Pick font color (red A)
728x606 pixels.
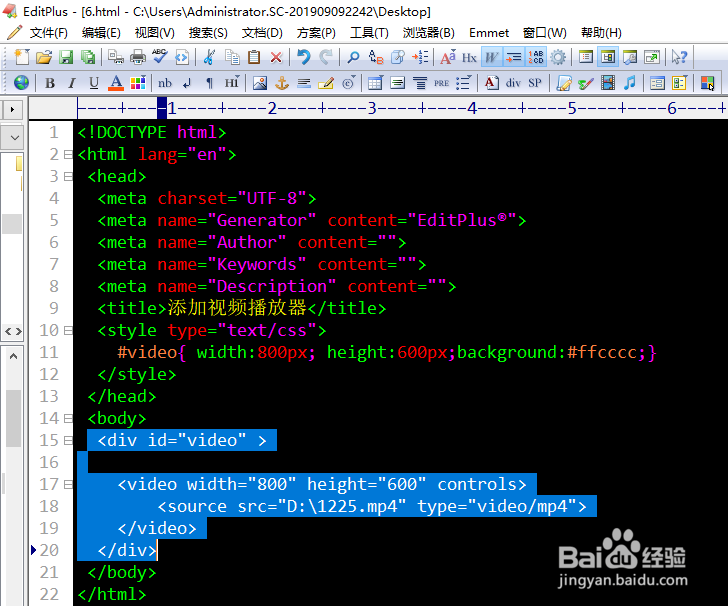(x=116, y=83)
